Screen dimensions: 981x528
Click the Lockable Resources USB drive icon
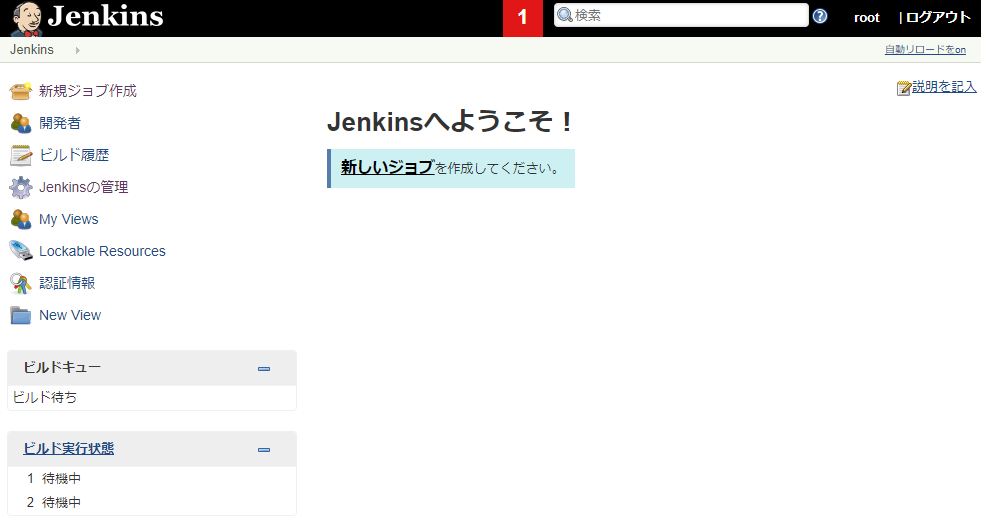[21, 251]
